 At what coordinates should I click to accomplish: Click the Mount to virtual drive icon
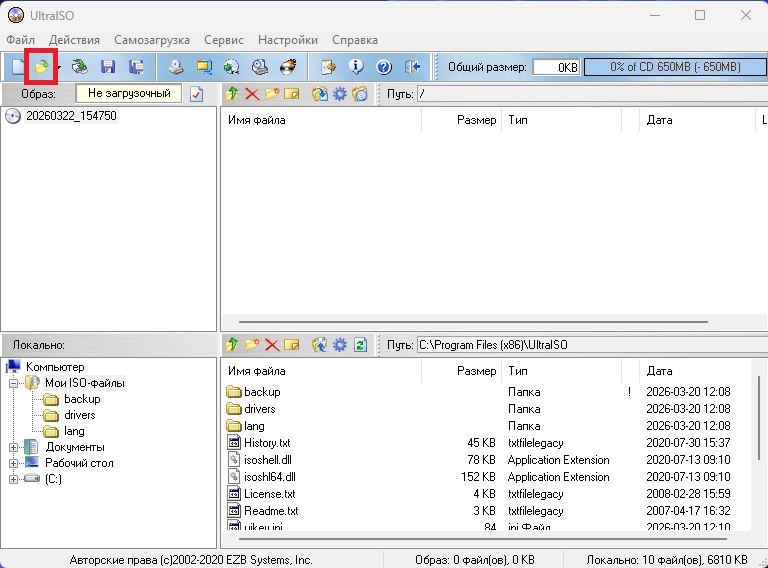(260, 67)
